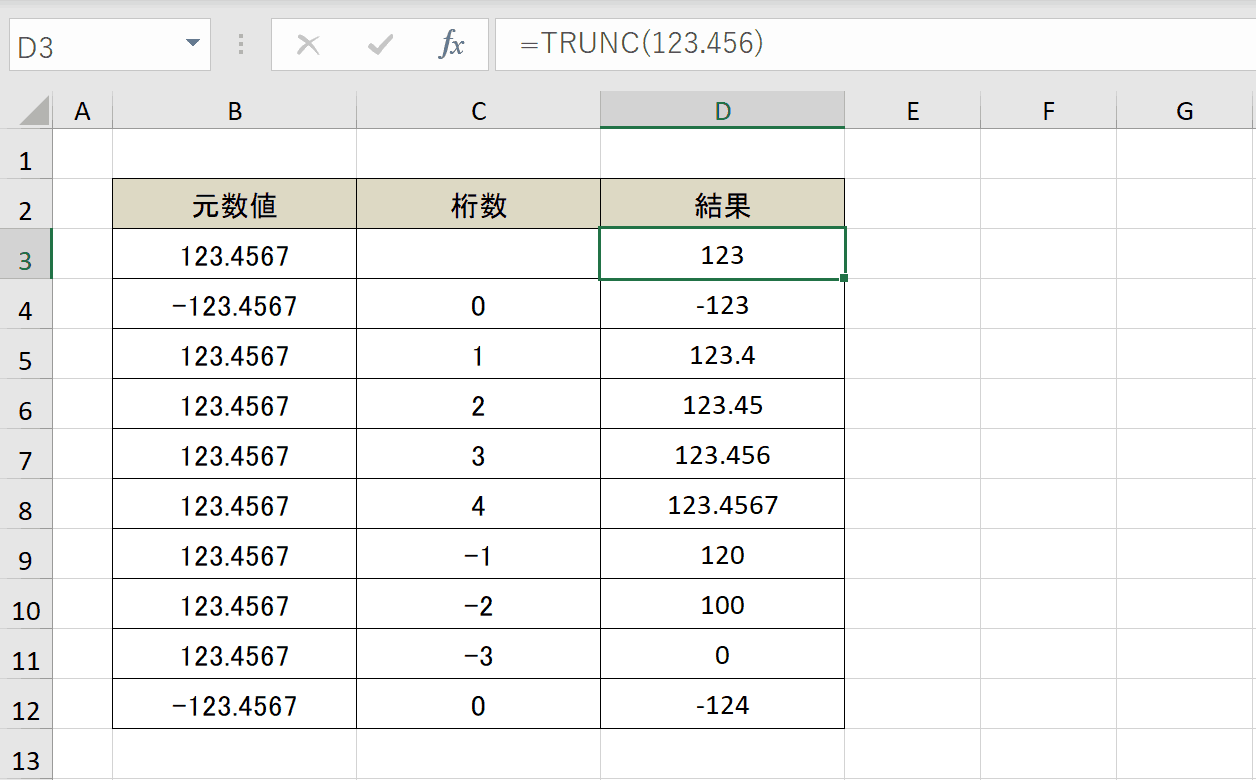Select the 元数値 header cell
The image size is (1256, 780).
[x=234, y=203]
